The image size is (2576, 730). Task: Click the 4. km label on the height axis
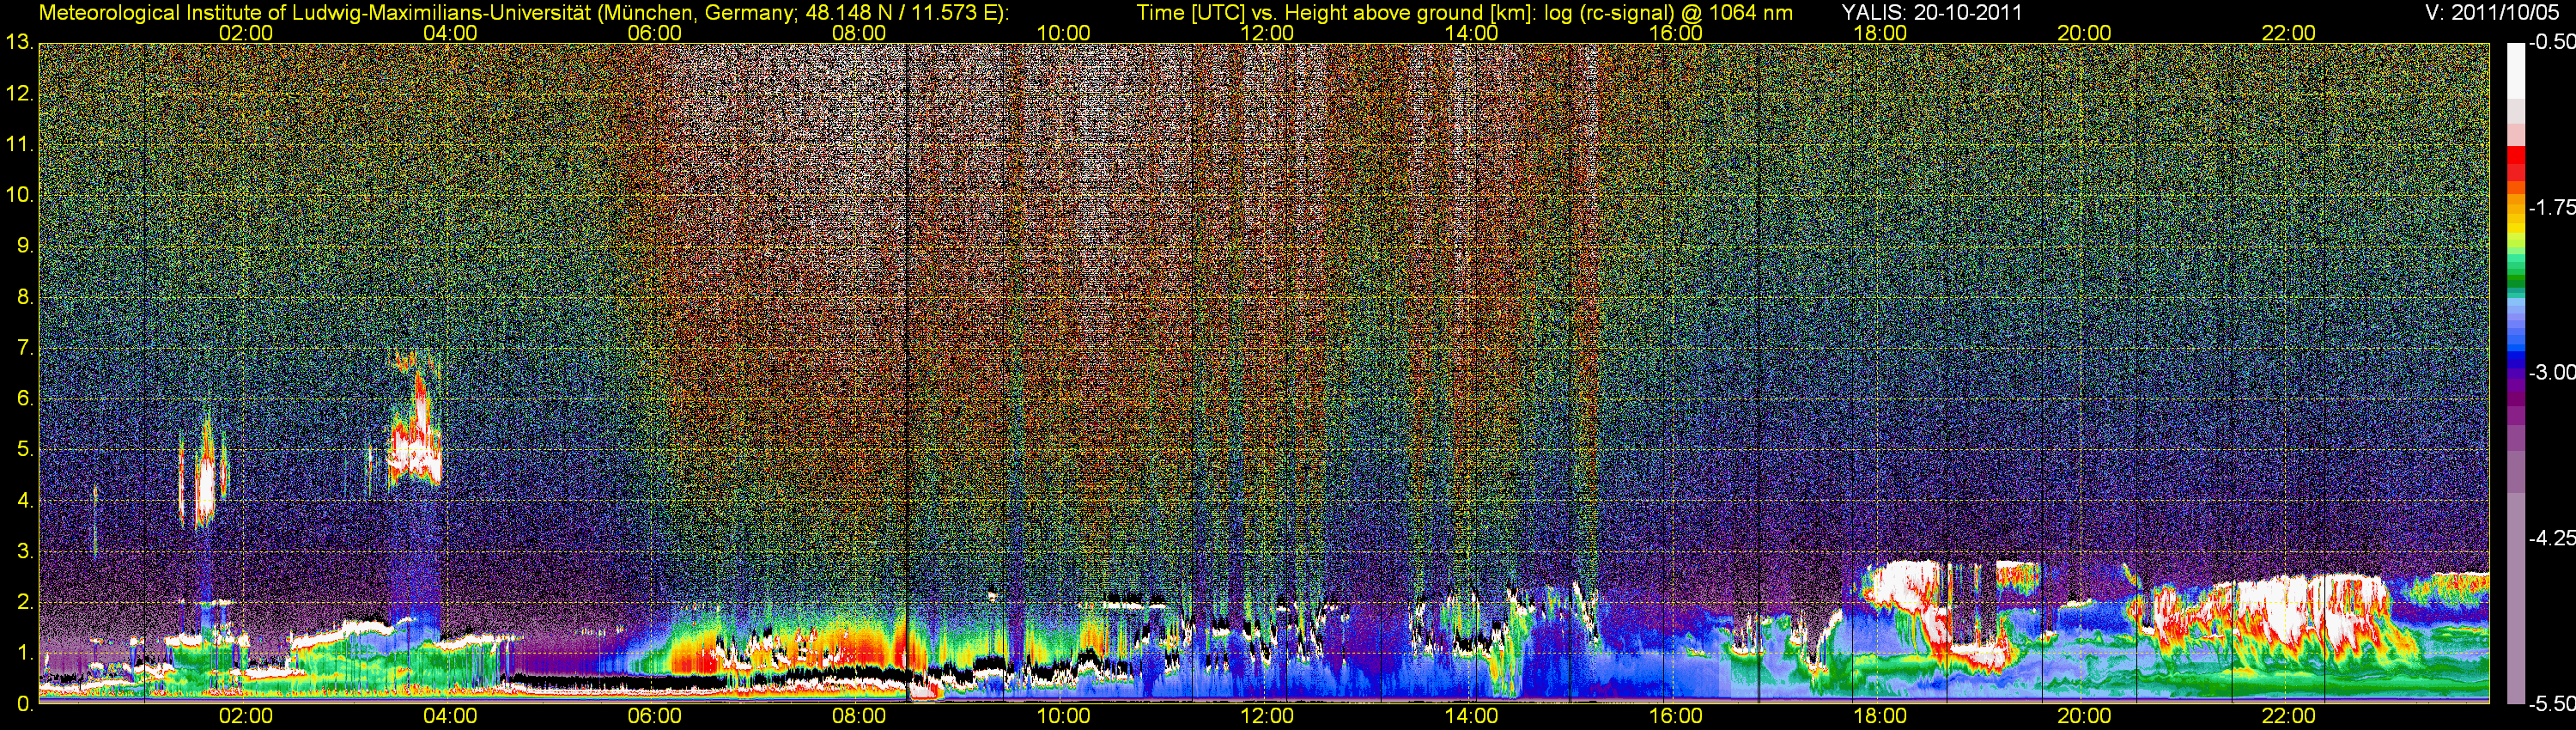(x=26, y=500)
